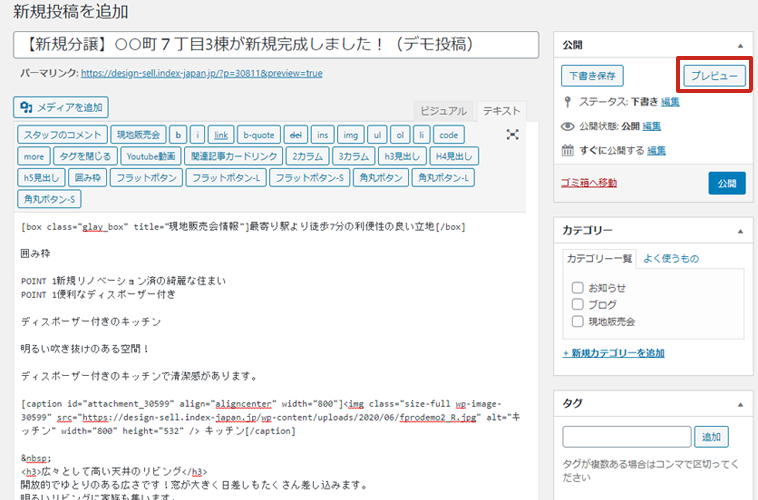Collapse the カテゴリー panel arrow
Image resolution: width=758 pixels, height=500 pixels.
tap(739, 231)
